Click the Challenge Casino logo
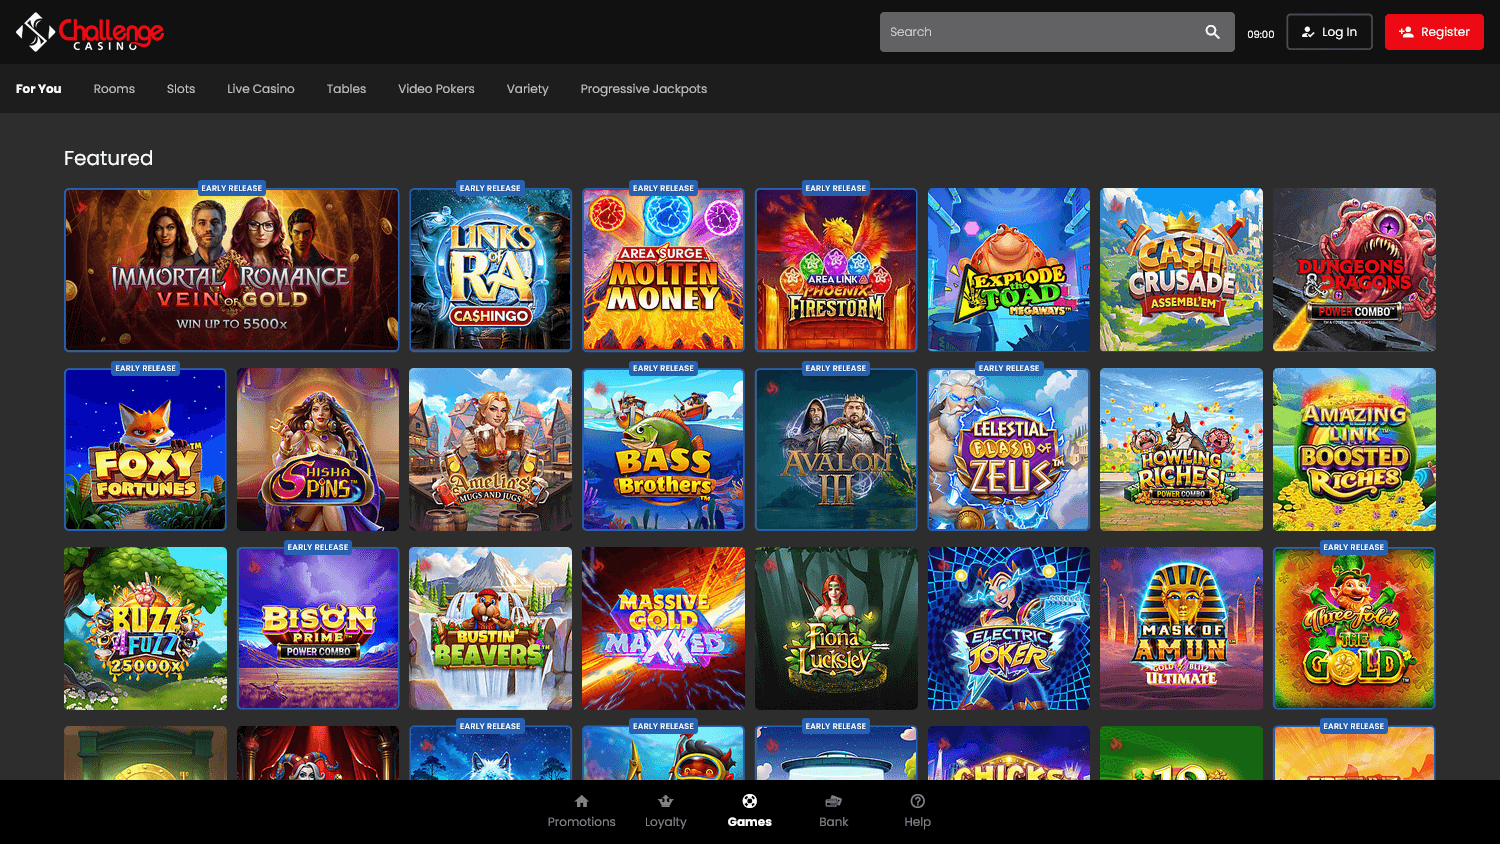The width and height of the screenshot is (1500, 844). click(90, 31)
